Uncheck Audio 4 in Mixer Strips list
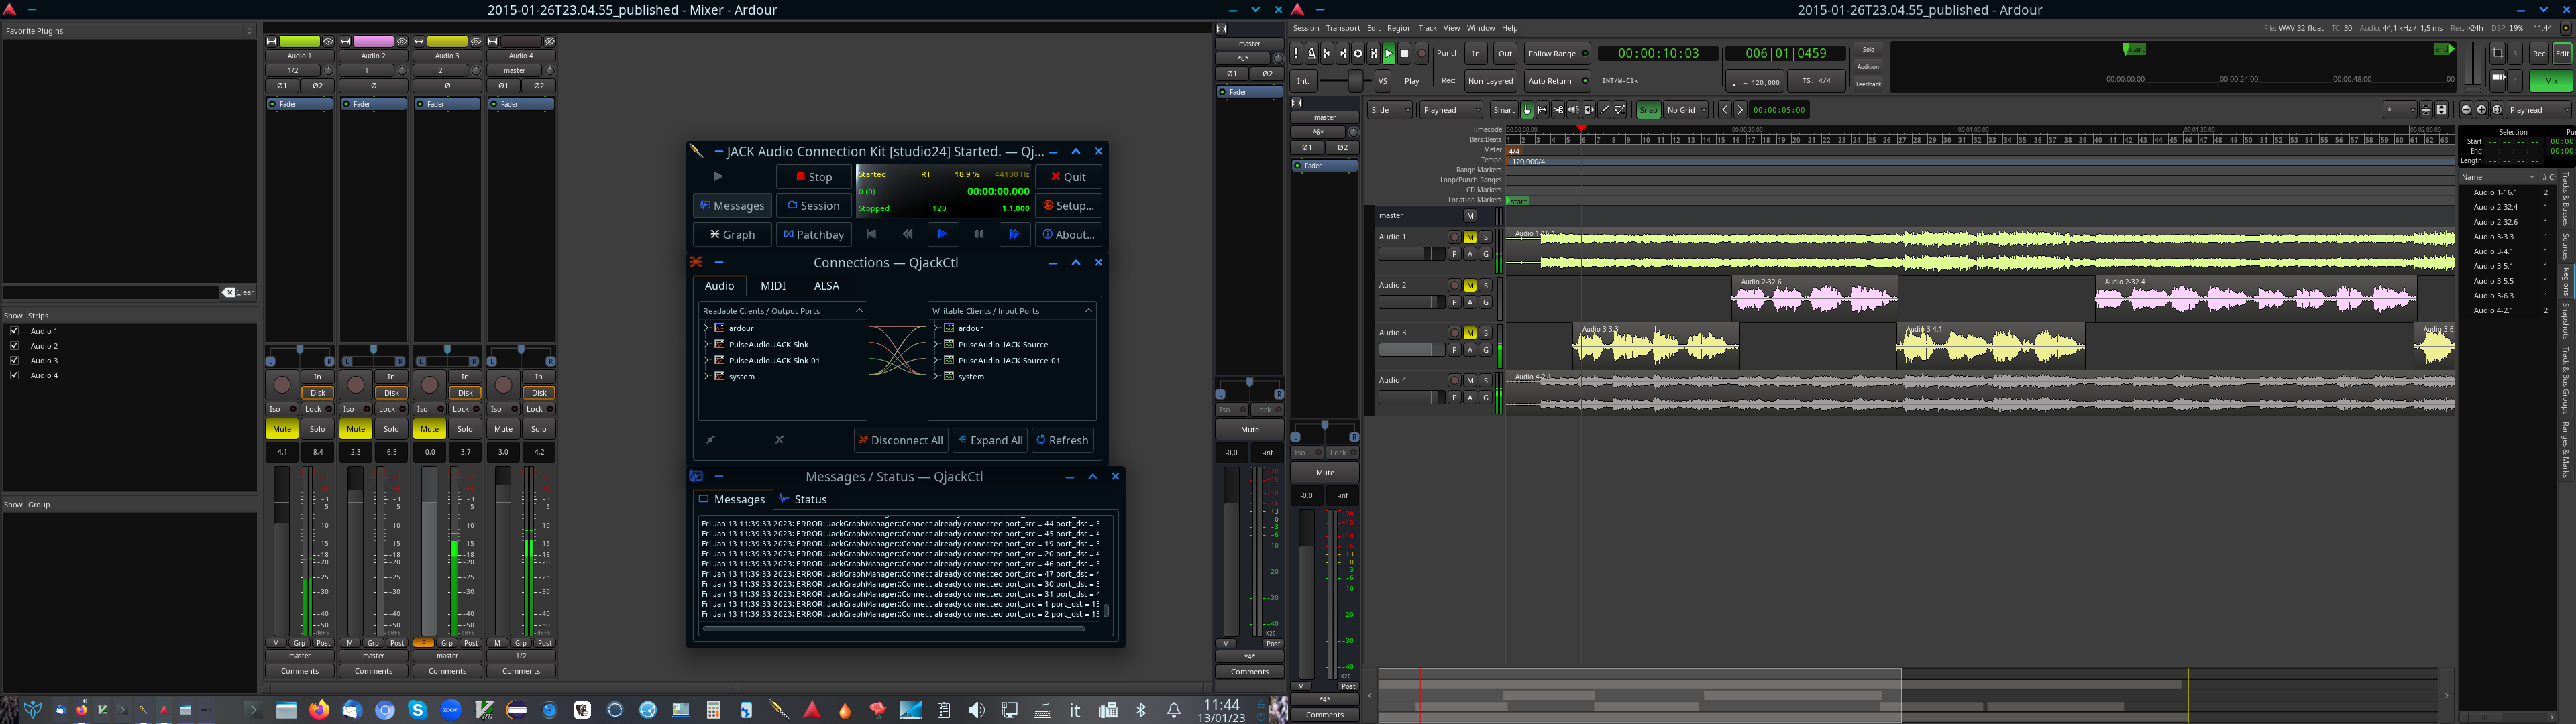The height and width of the screenshot is (724, 2576). click(14, 375)
